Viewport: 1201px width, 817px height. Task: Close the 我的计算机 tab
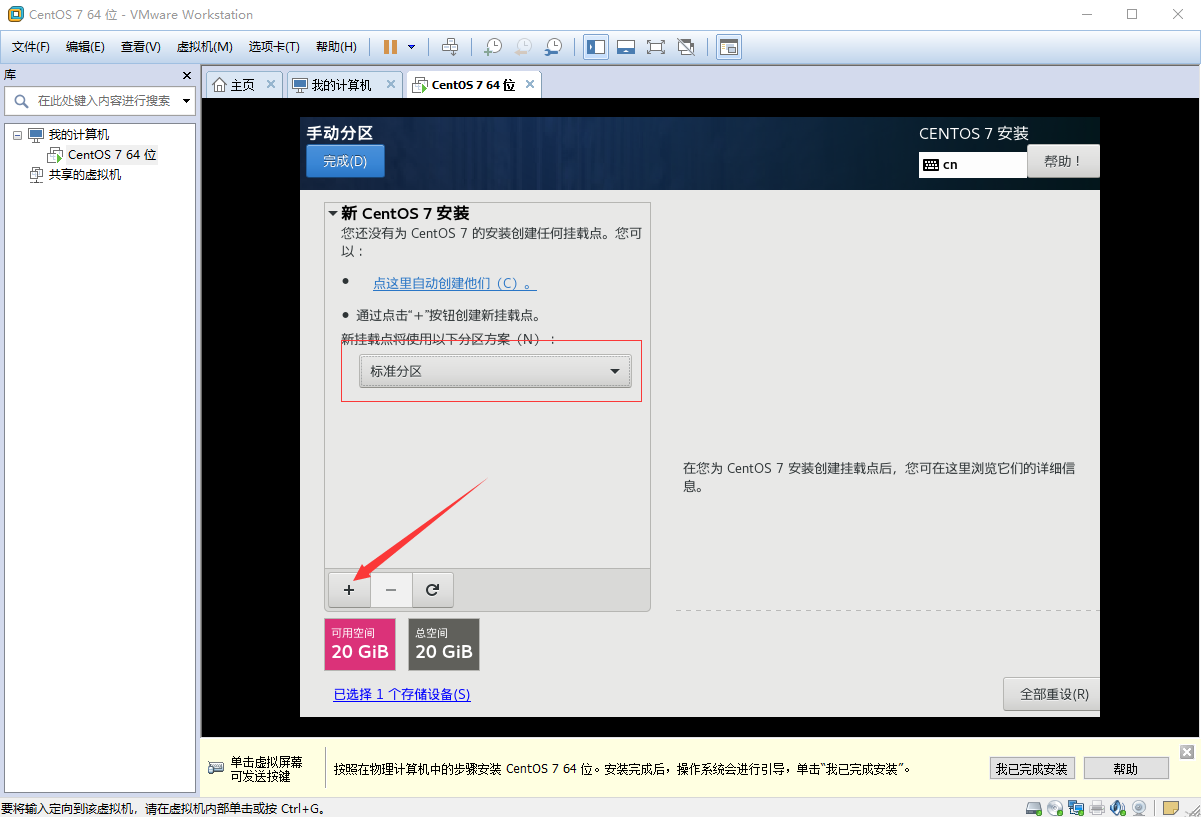[x=391, y=85]
